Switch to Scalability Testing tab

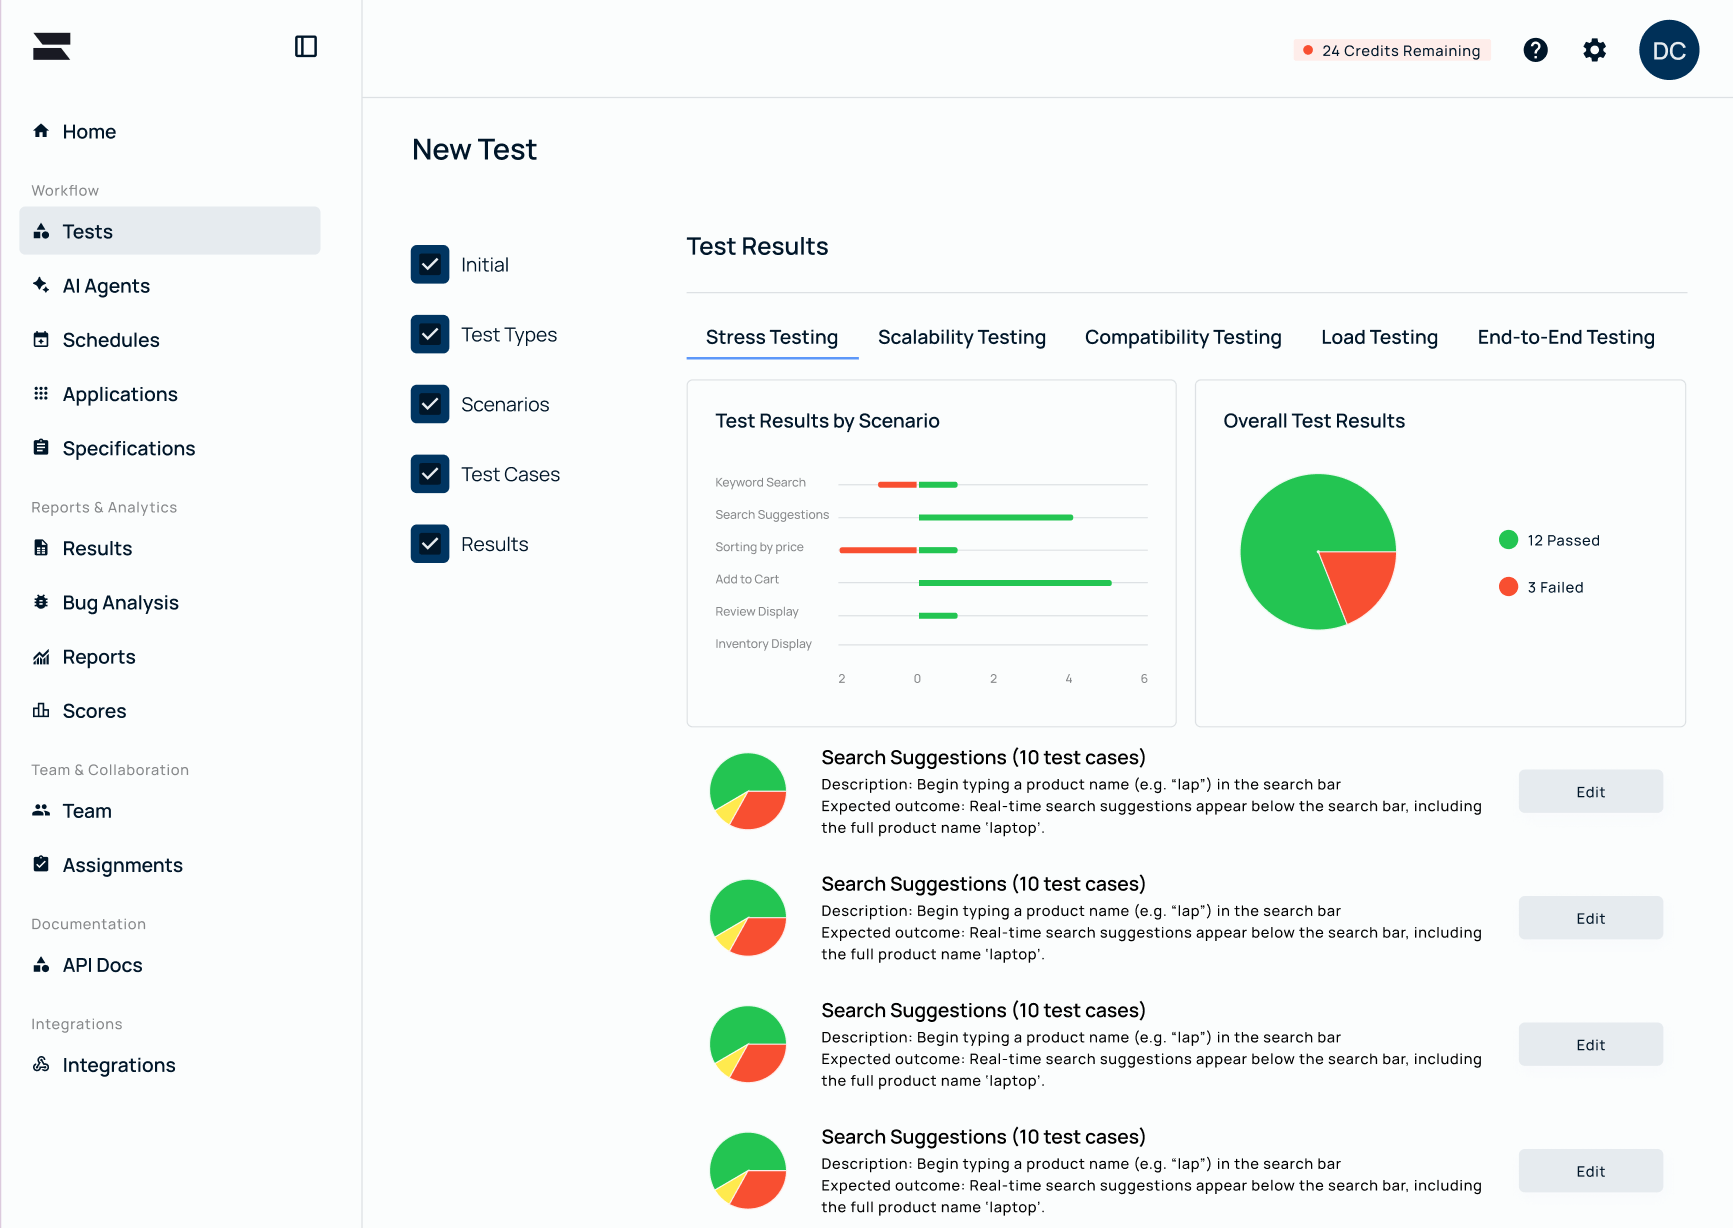pos(961,338)
